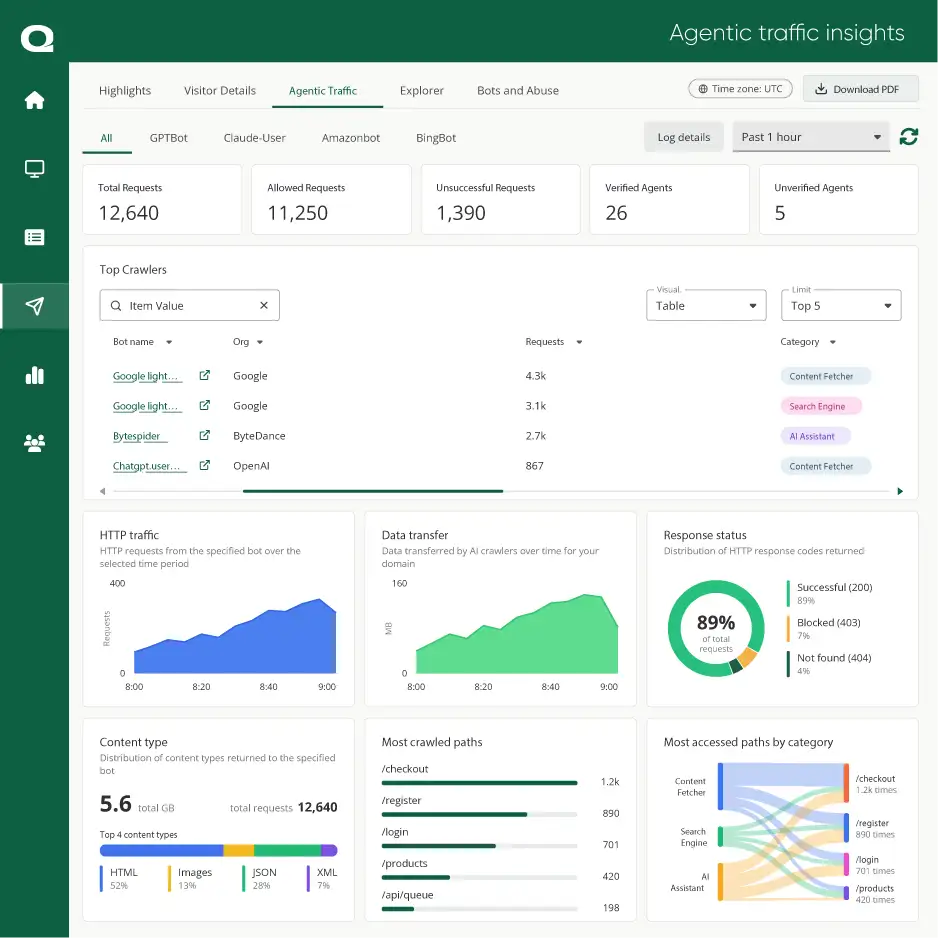The width and height of the screenshot is (938, 938).
Task: Click the Not found (404) legend entry
Action: click(829, 663)
